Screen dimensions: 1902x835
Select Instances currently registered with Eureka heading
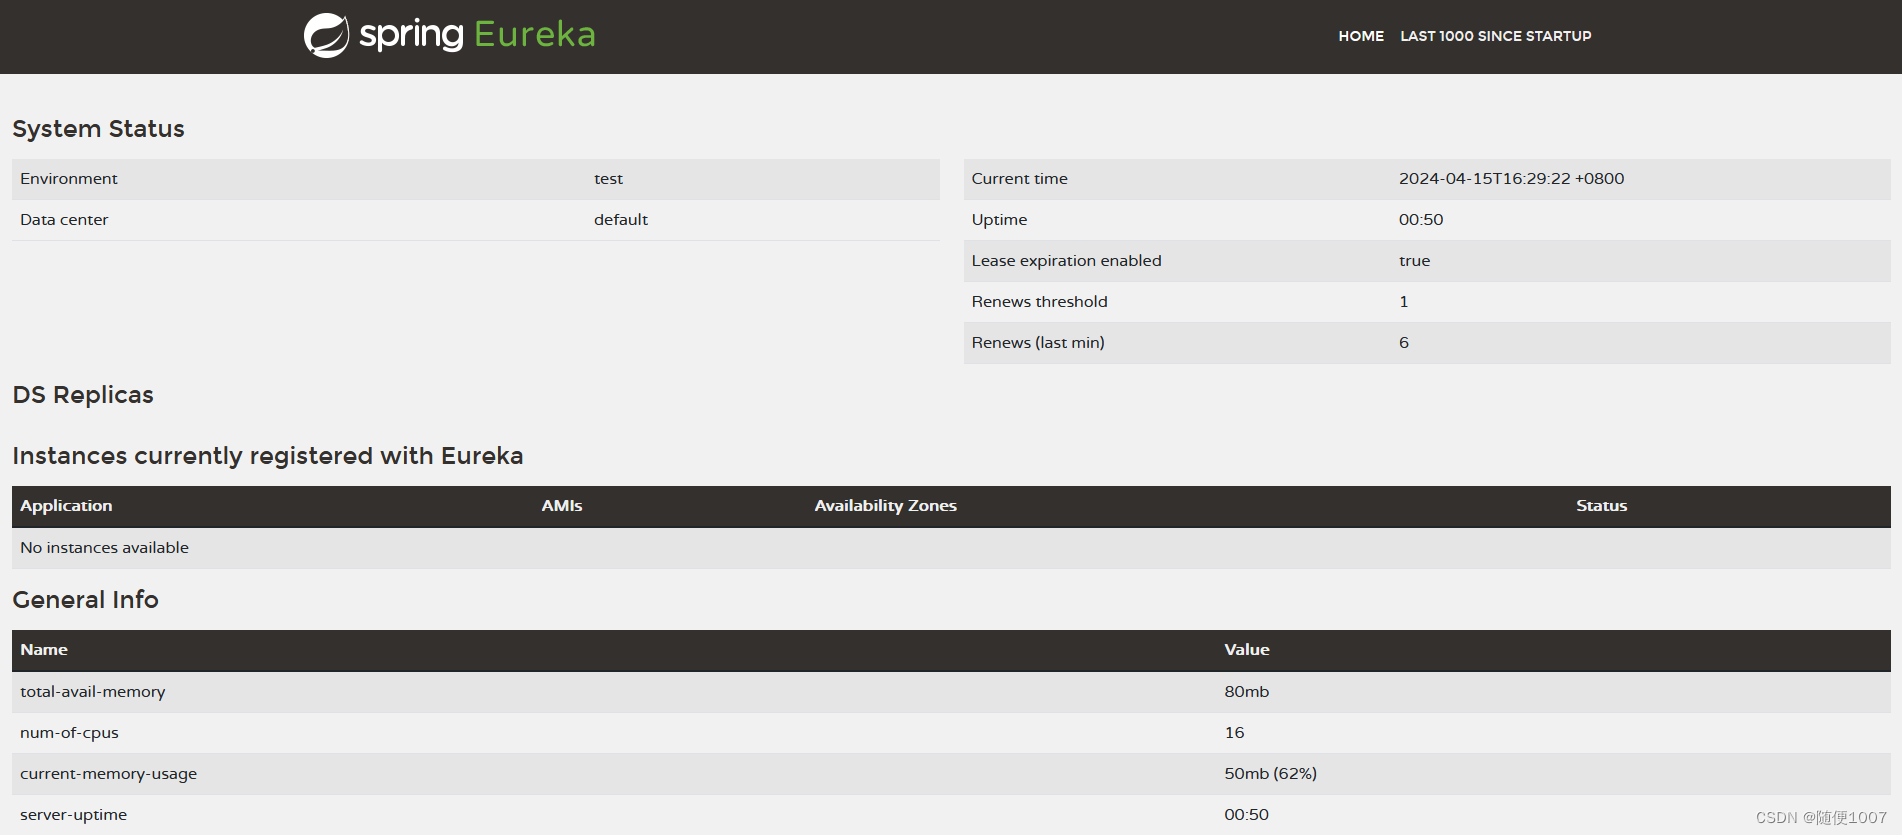pyautogui.click(x=268, y=456)
